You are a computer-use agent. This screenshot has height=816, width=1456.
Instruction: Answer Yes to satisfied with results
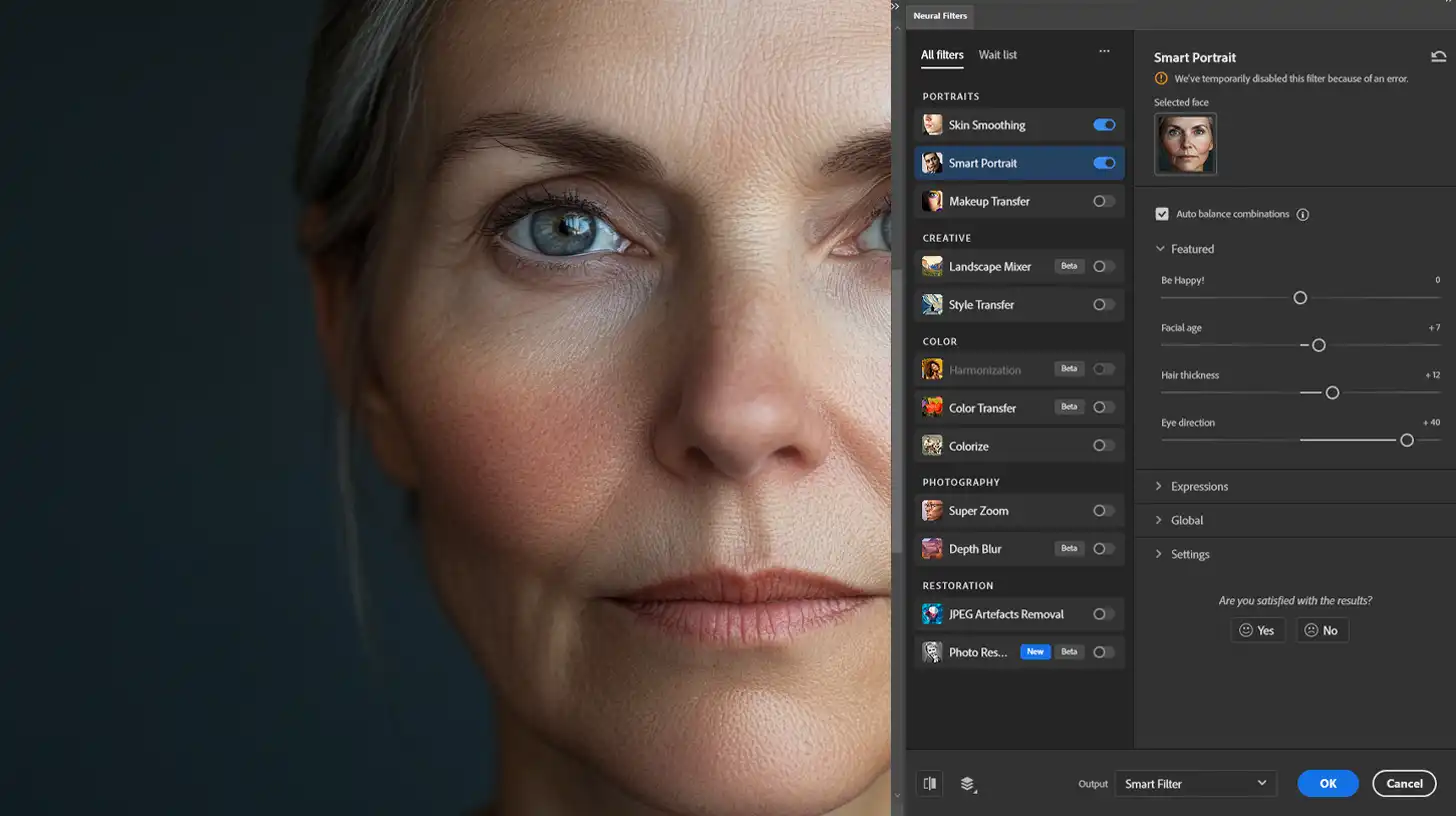[1257, 630]
